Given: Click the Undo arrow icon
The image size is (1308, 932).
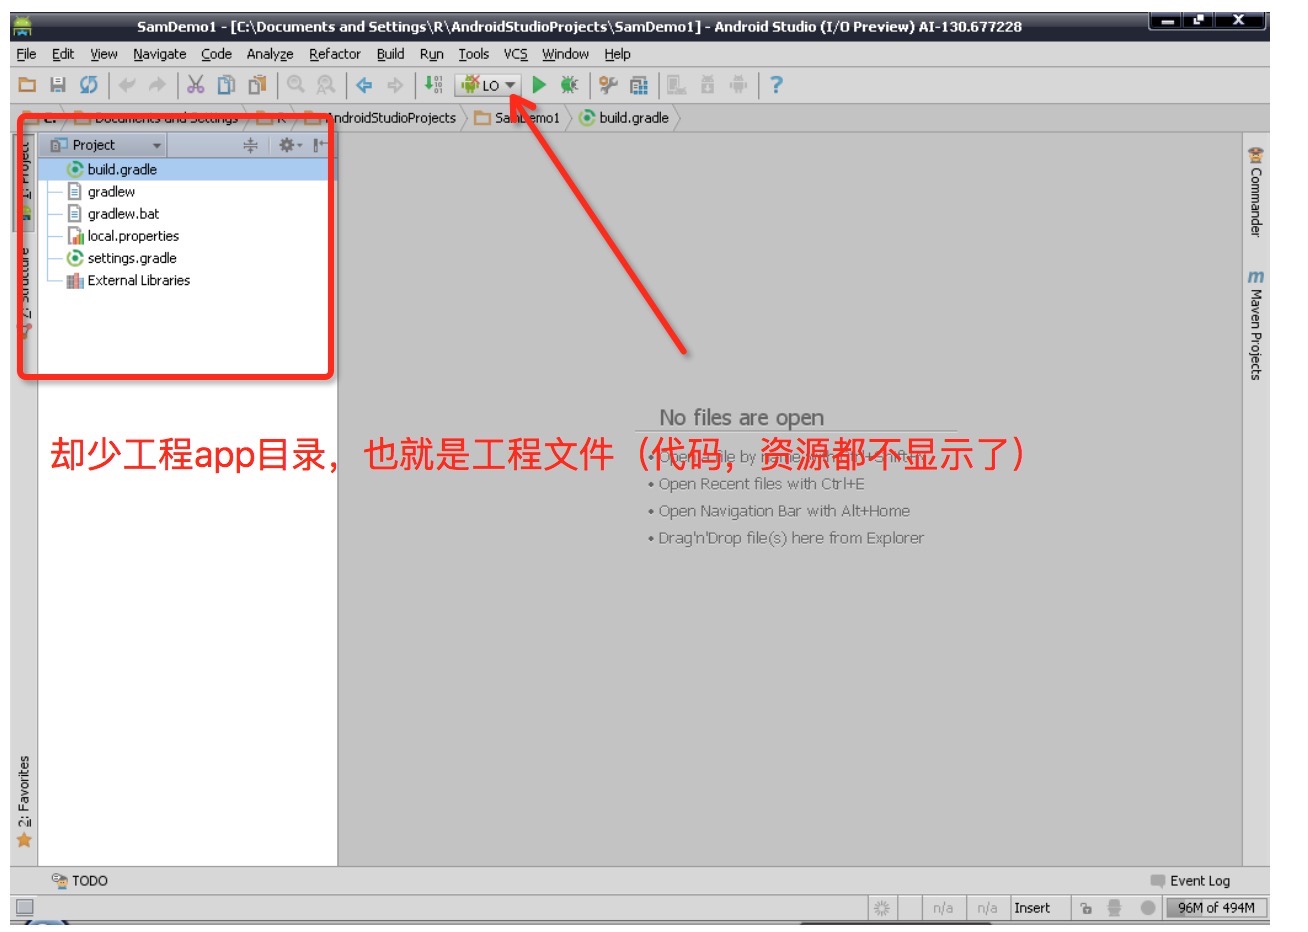Looking at the screenshot, I should (127, 85).
